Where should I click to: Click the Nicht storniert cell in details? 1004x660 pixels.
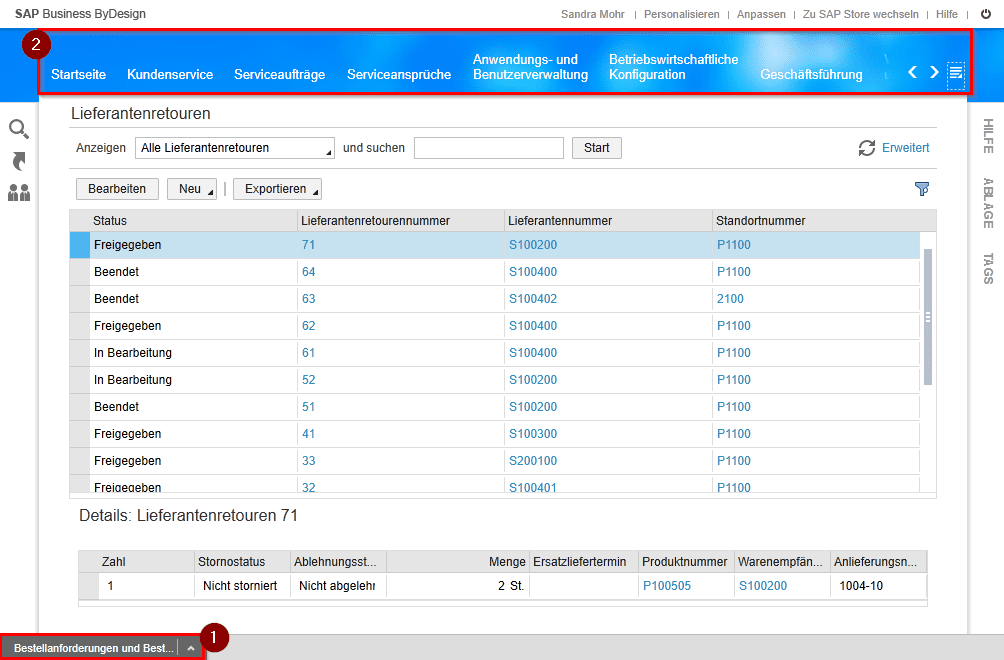[242, 586]
